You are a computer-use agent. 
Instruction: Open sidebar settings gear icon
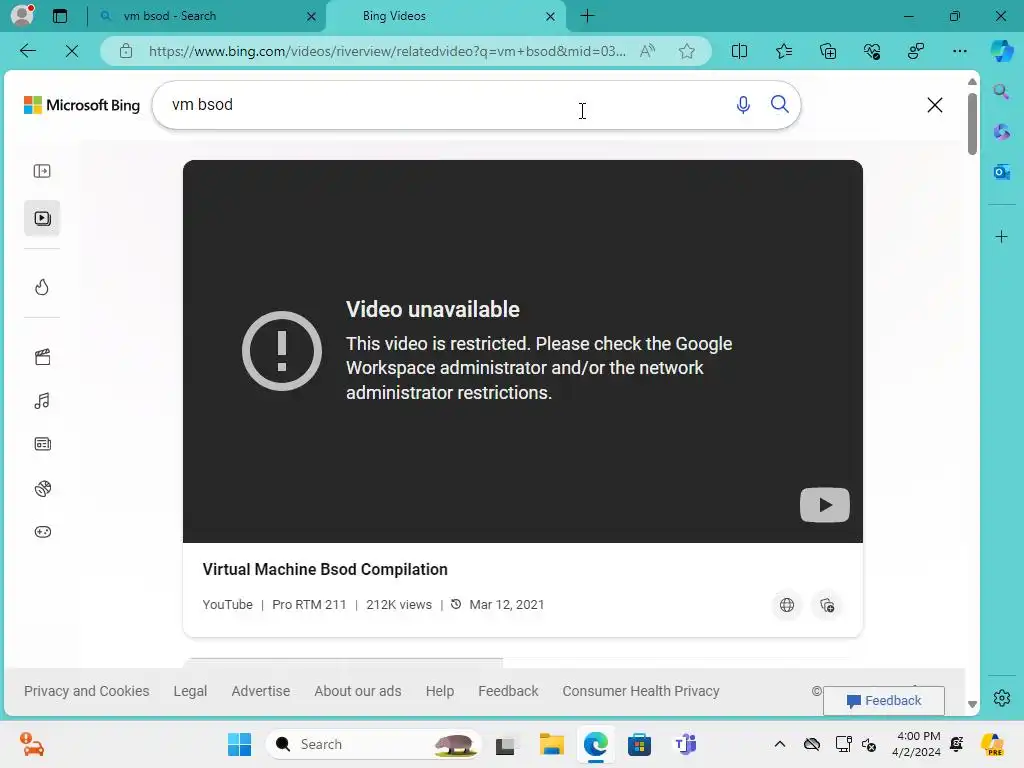click(1001, 698)
